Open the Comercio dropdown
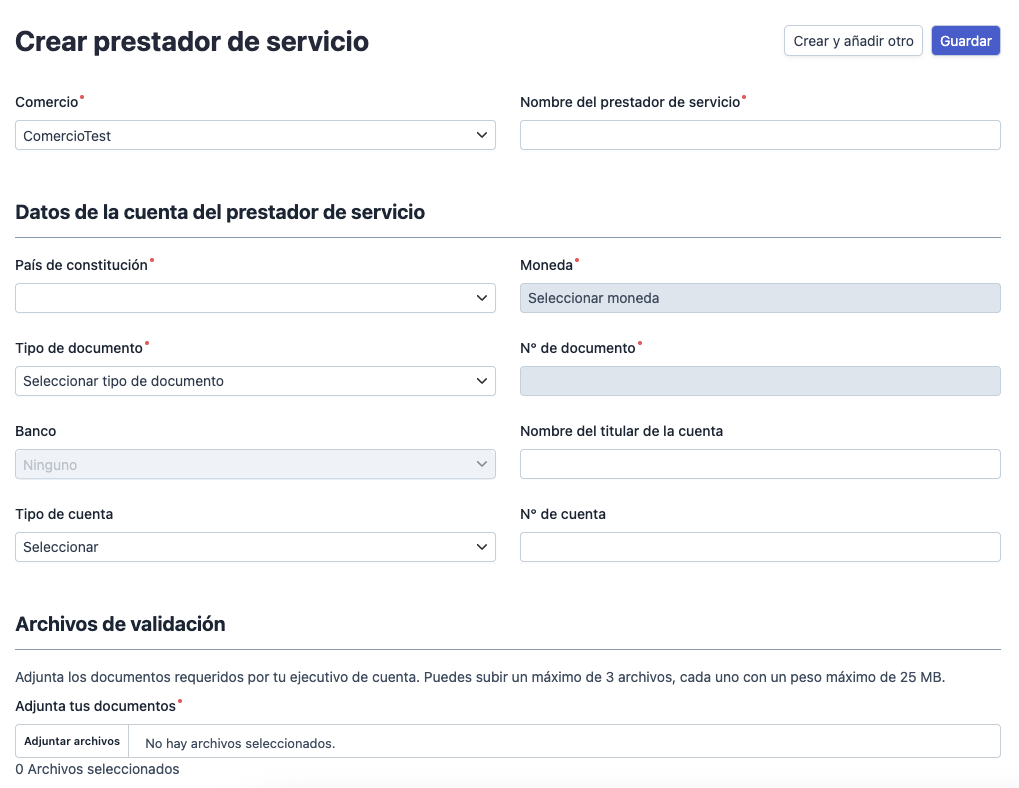1019x788 pixels. point(255,134)
